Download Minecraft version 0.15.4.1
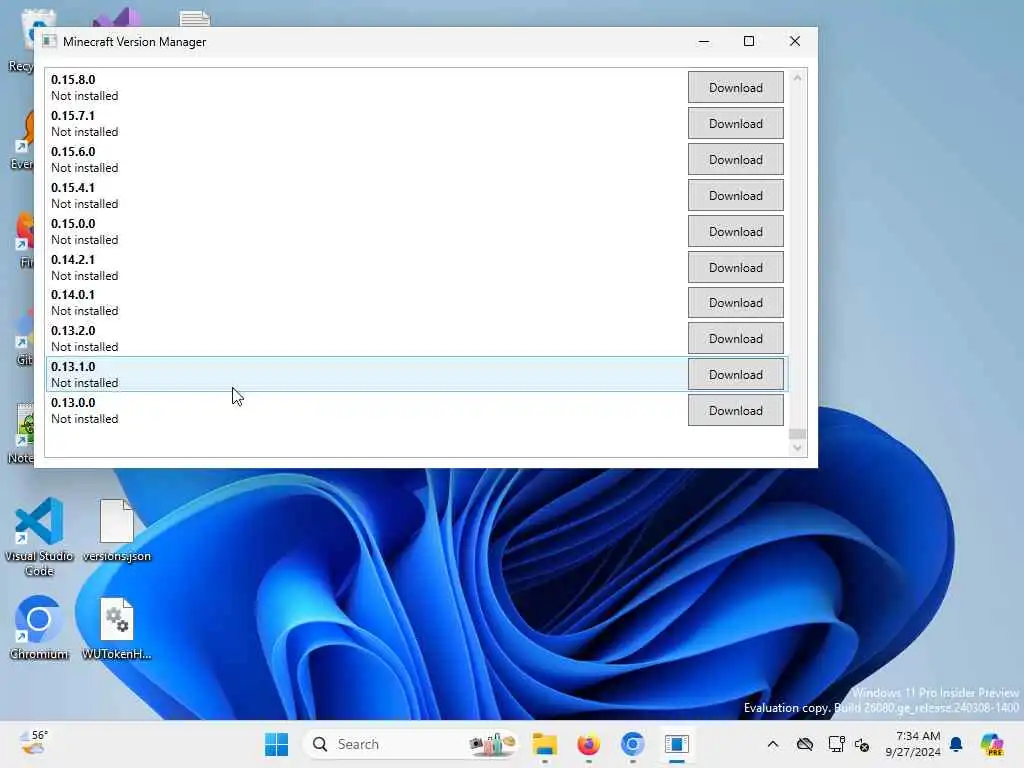Screen dimensions: 1024x768 click(x=735, y=195)
